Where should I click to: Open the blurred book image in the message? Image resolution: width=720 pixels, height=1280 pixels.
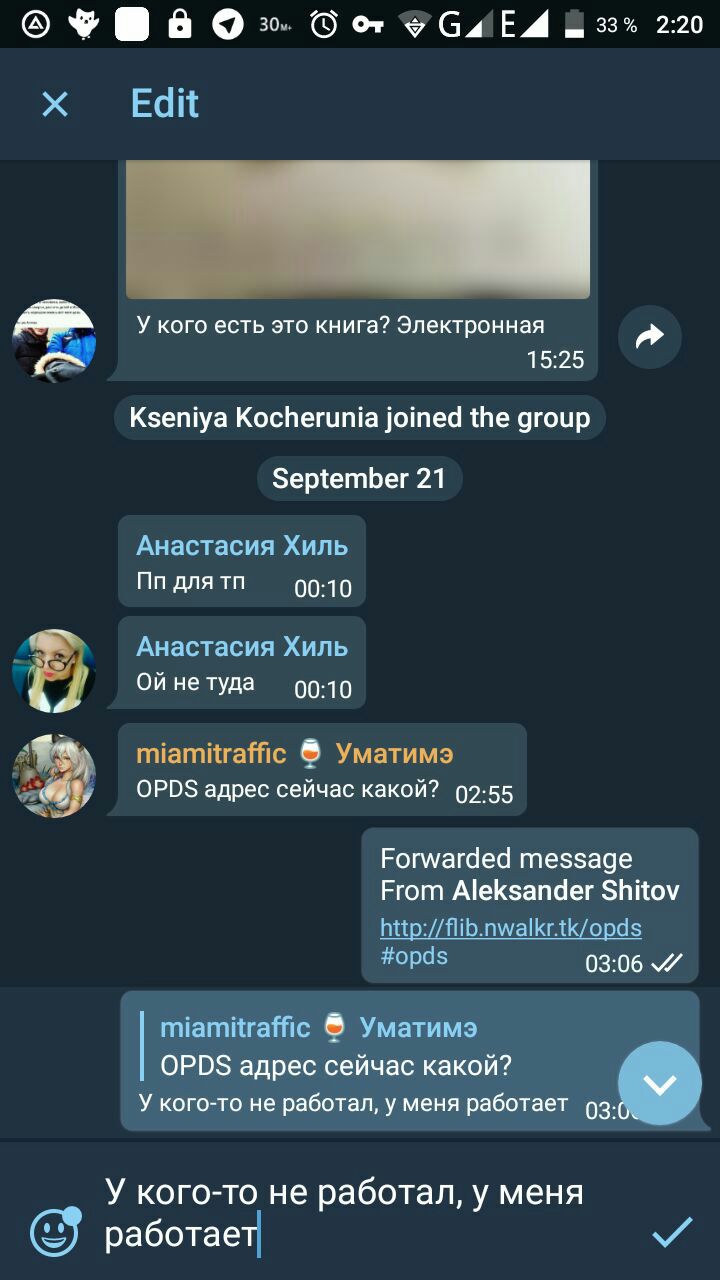(358, 229)
